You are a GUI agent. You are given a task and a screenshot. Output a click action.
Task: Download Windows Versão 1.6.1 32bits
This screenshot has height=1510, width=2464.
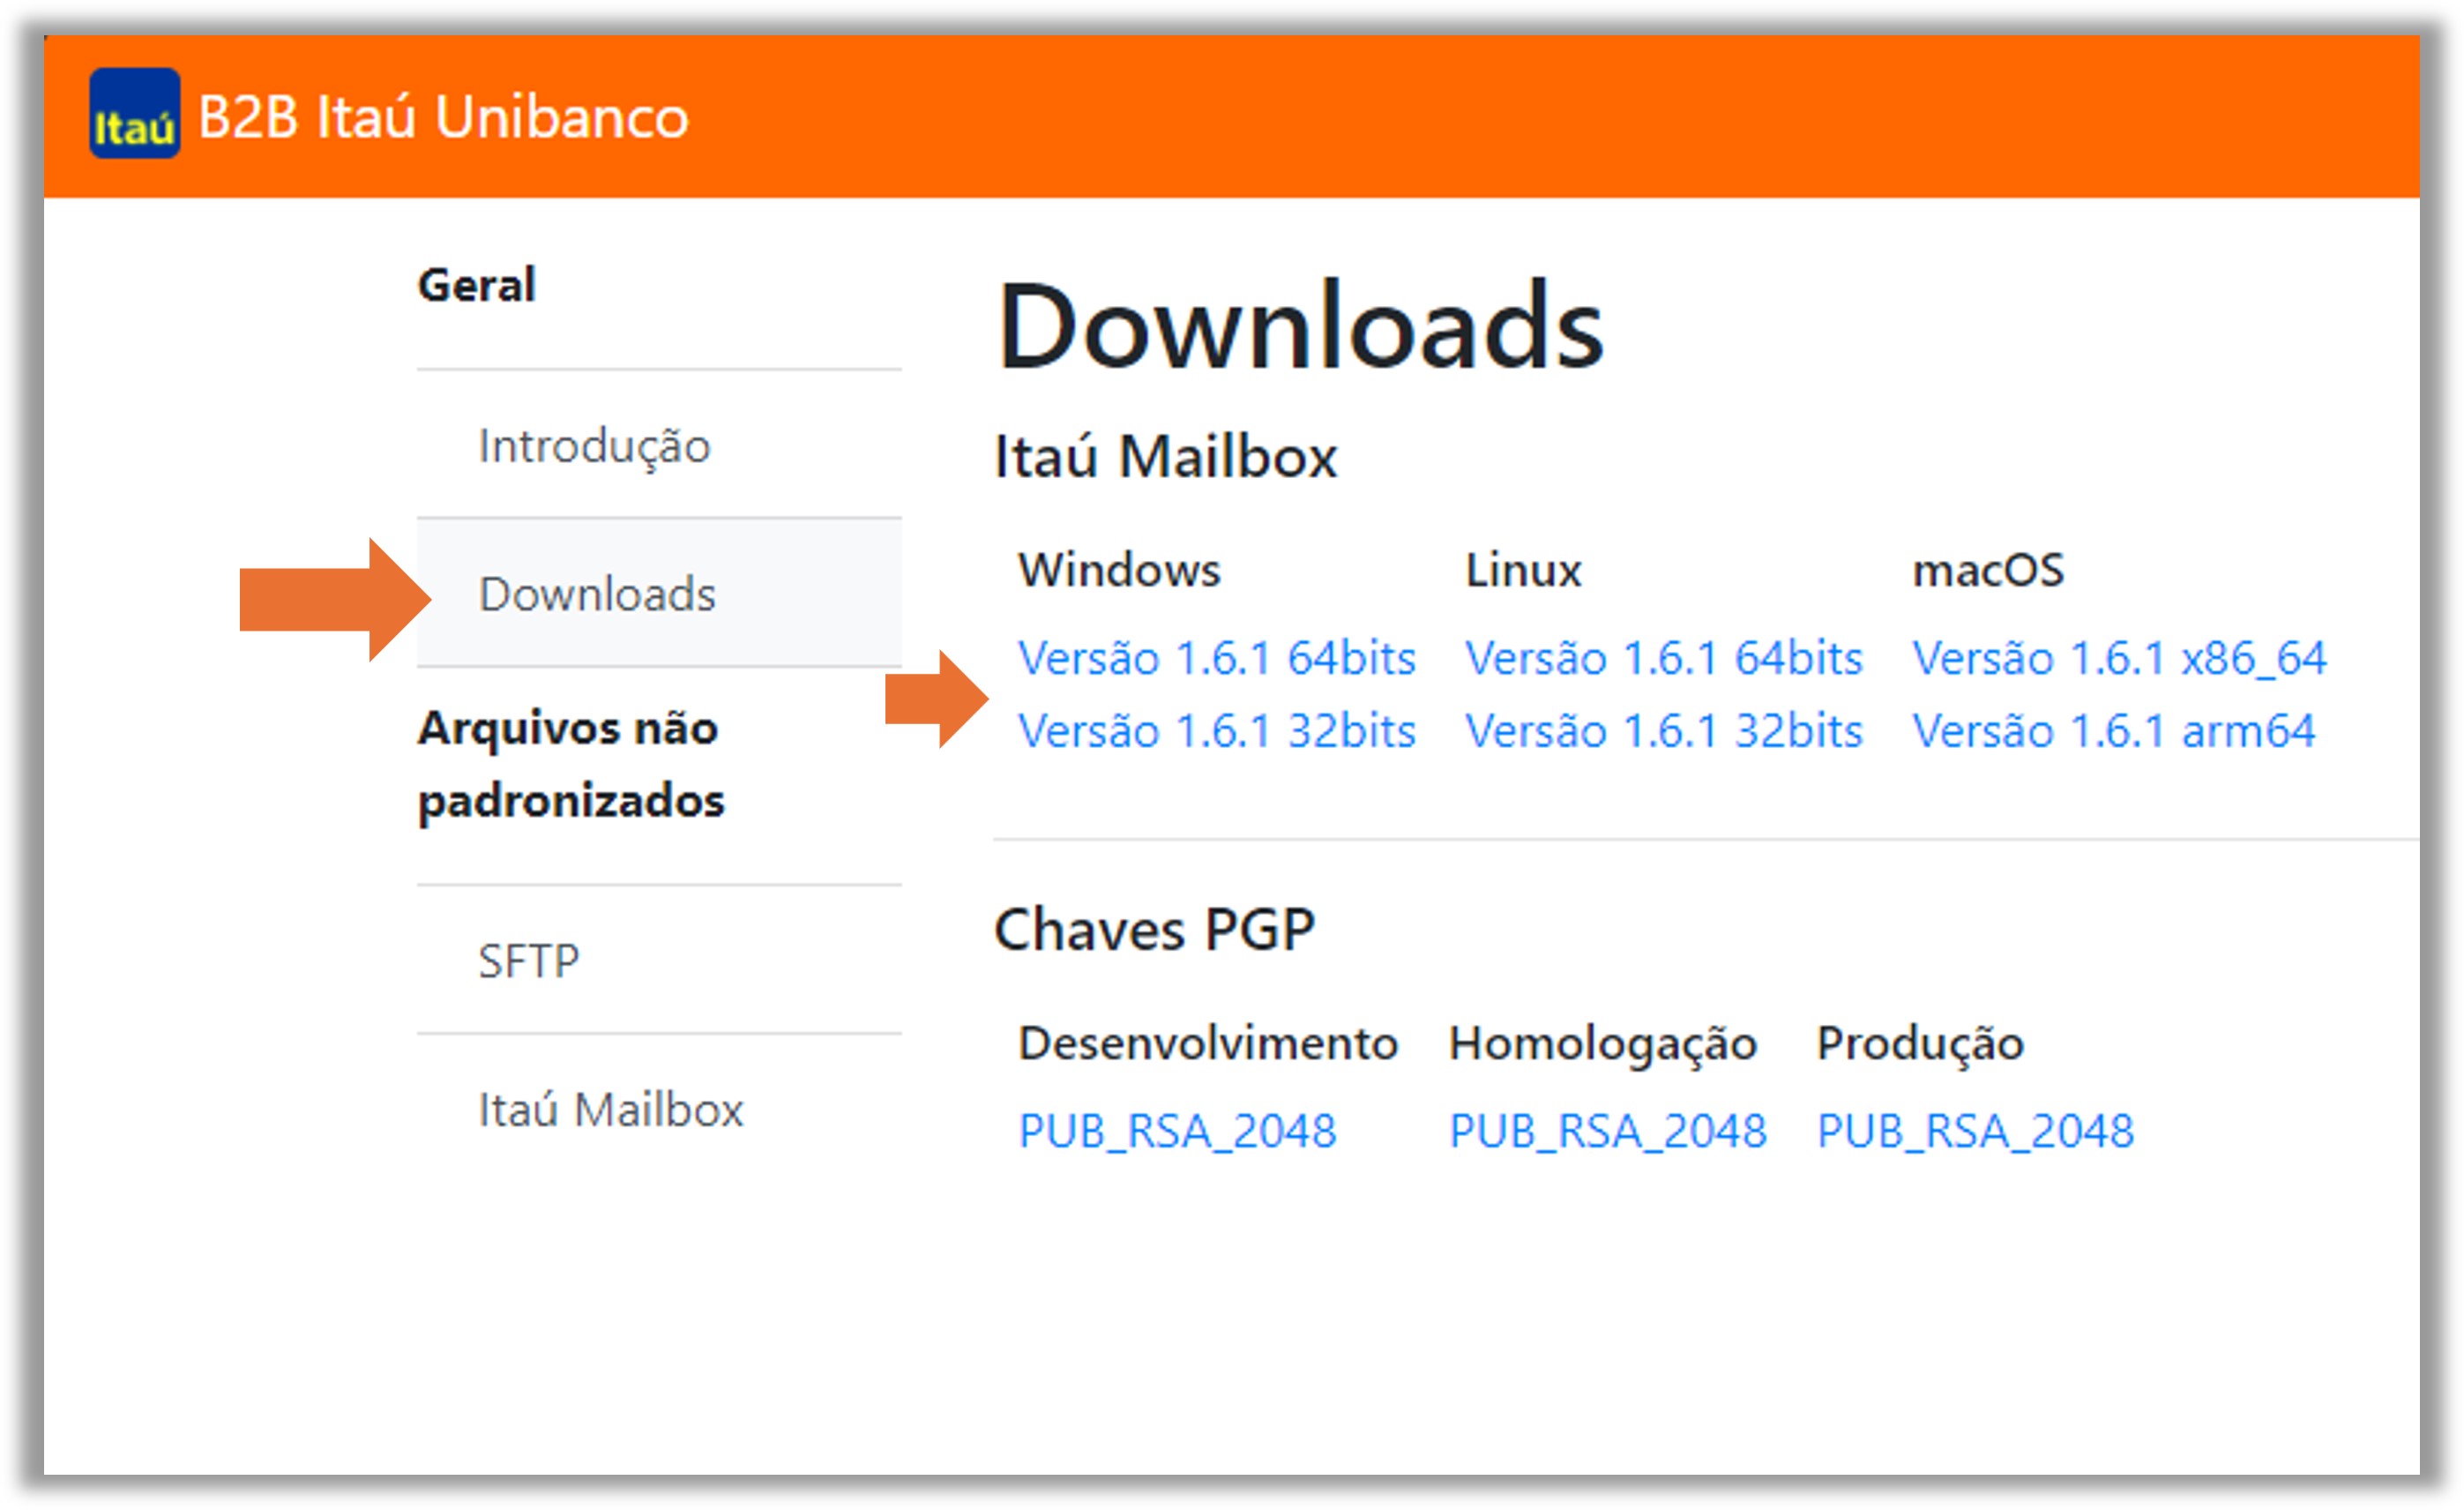coord(1216,731)
